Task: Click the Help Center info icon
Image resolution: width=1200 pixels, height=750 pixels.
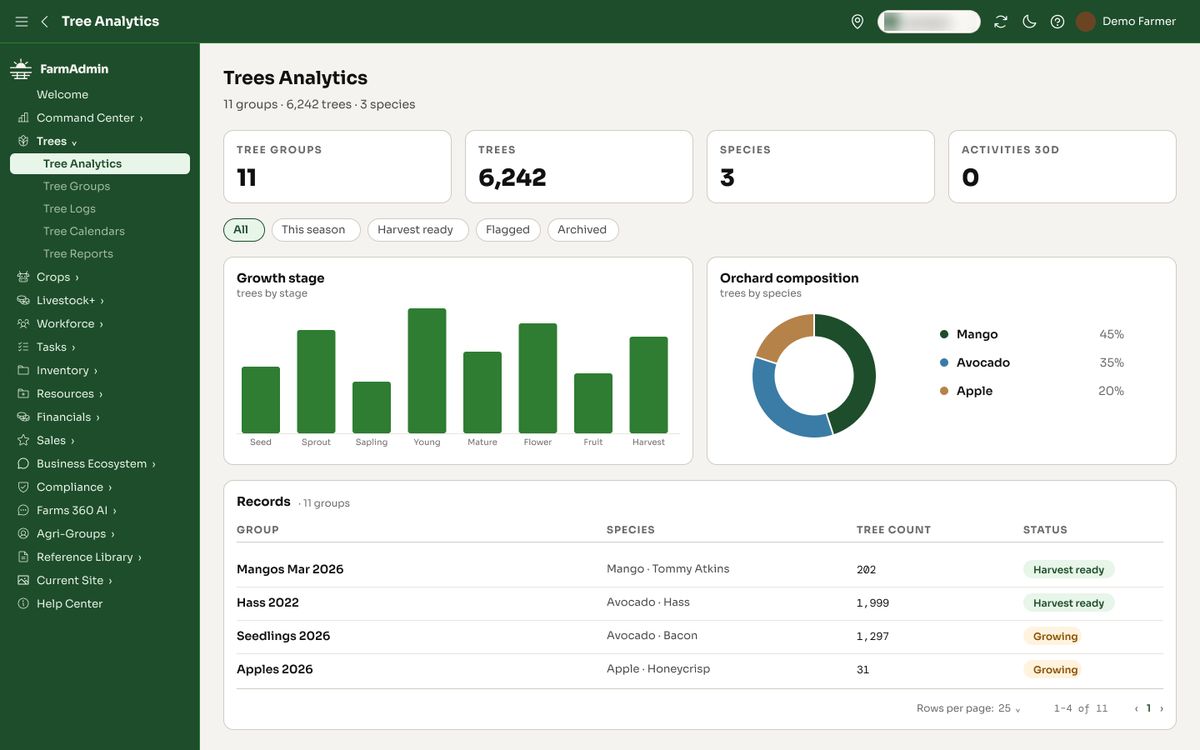Action: [x=23, y=604]
